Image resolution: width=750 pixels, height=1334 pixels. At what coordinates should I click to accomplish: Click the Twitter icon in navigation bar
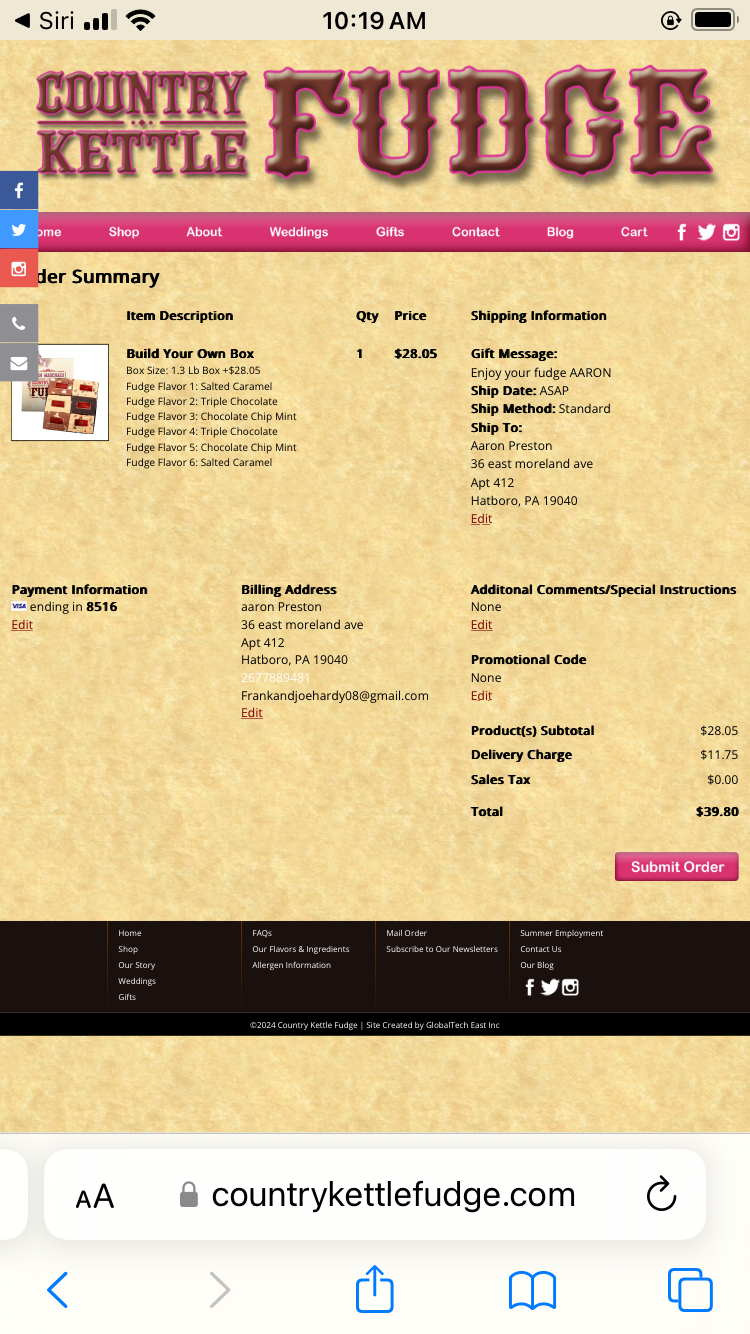(x=706, y=232)
